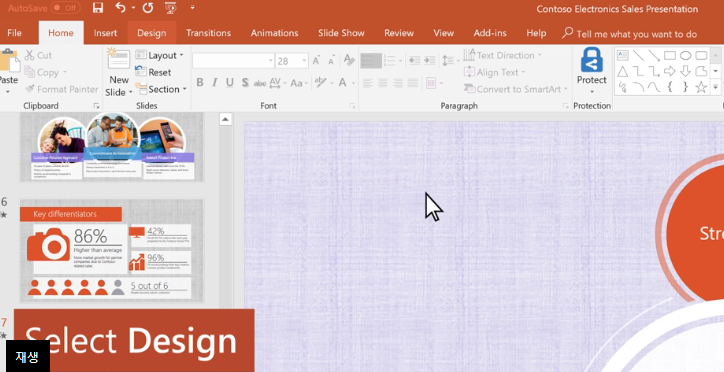
Task: Click the Cut button
Action: click(38, 55)
